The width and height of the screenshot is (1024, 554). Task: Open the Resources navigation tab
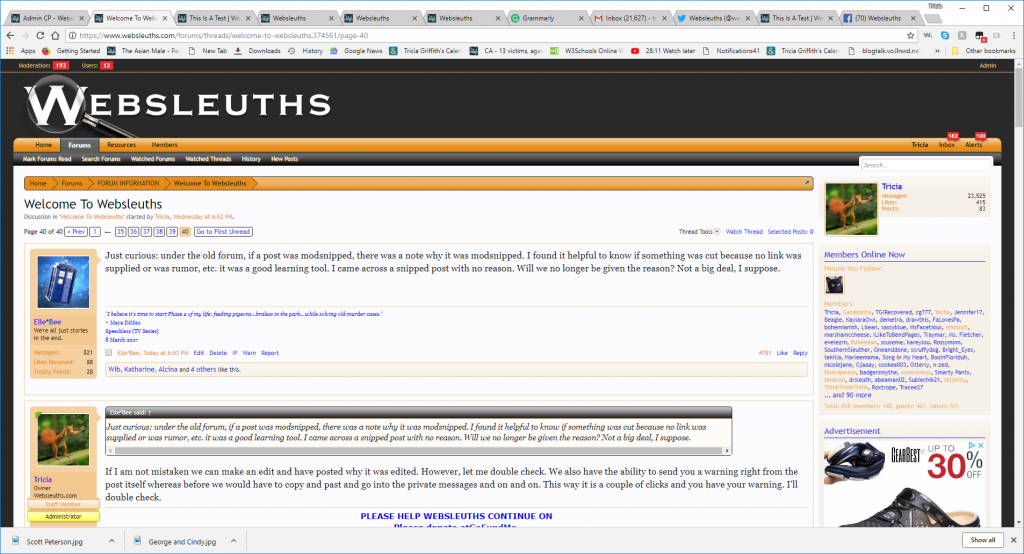point(121,145)
